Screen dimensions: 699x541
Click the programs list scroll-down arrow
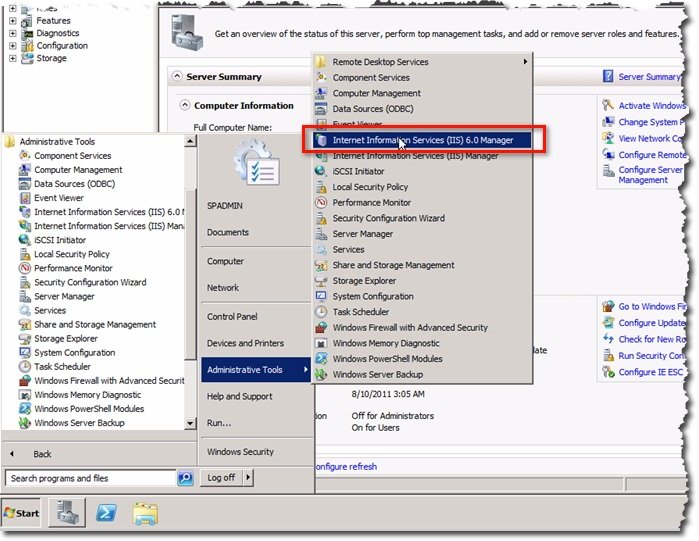tap(190, 423)
